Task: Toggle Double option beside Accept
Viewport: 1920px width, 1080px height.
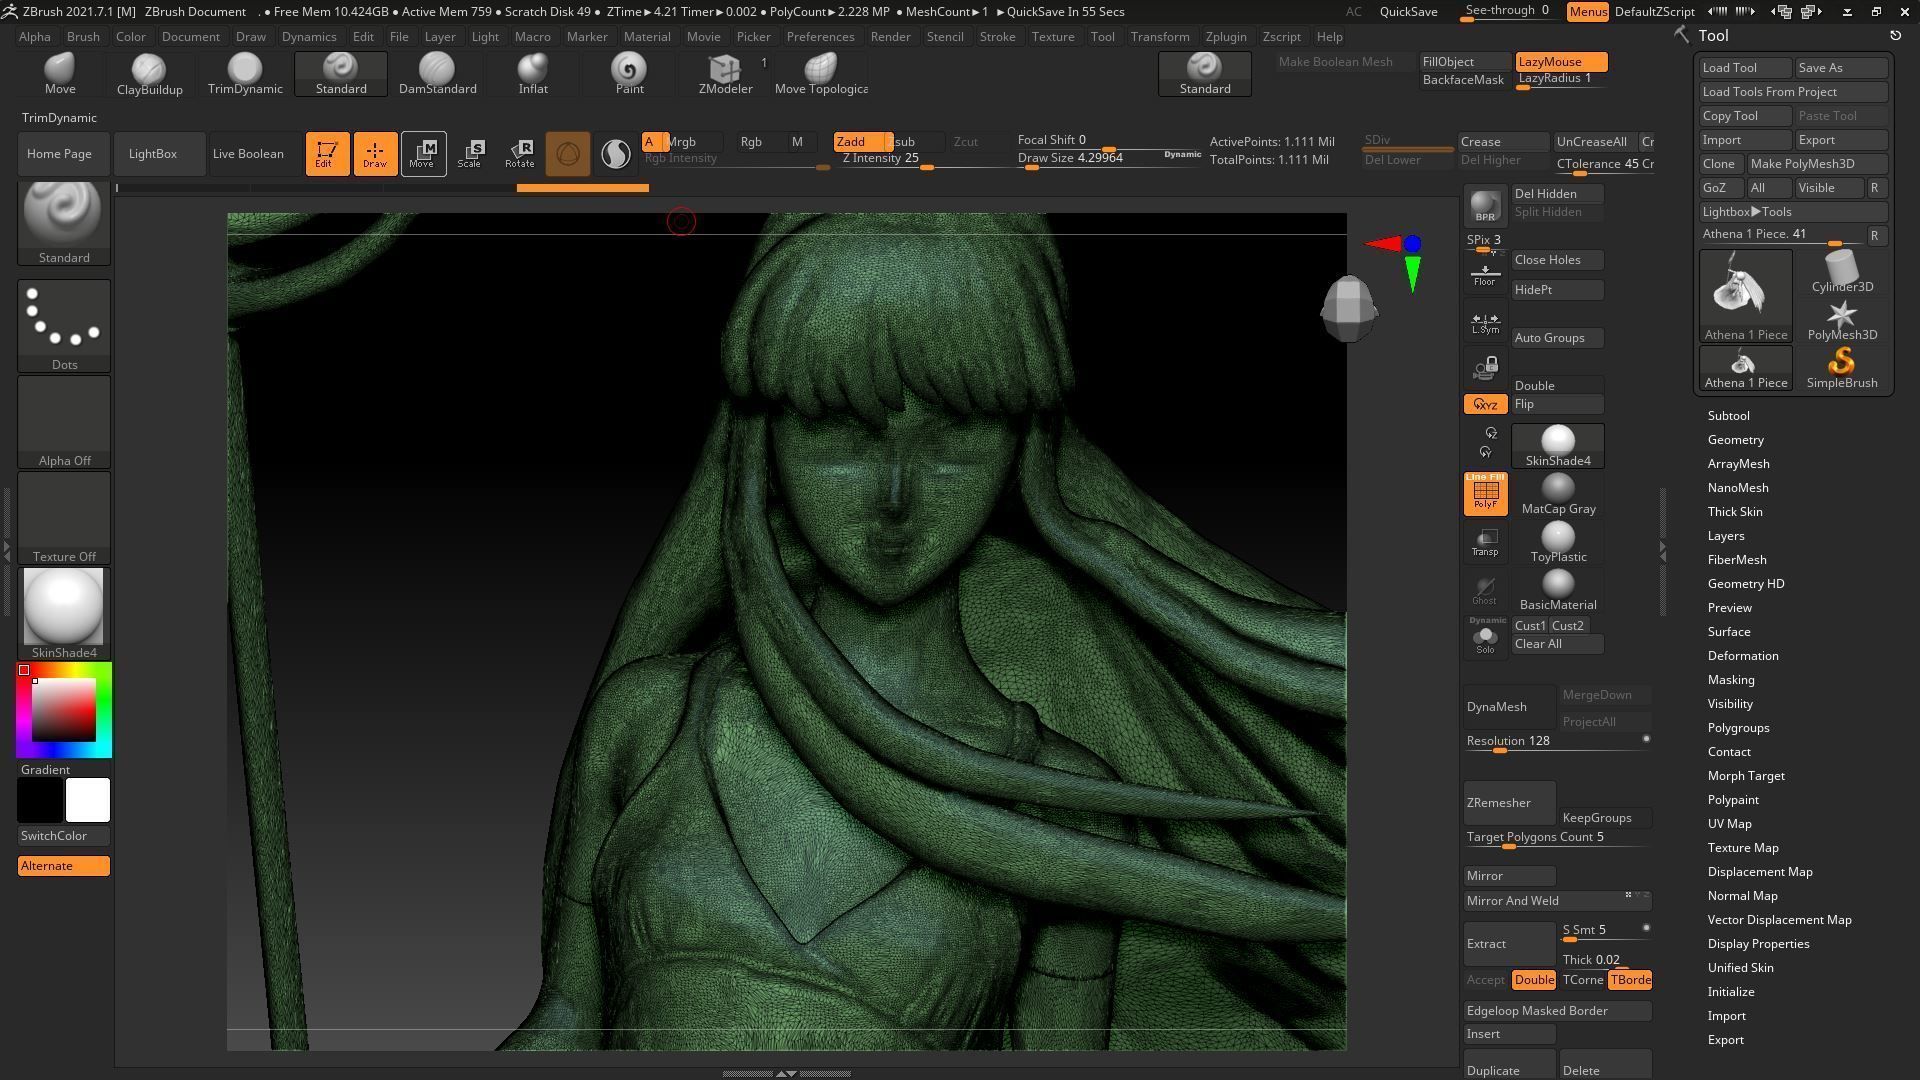Action: pyautogui.click(x=1533, y=980)
